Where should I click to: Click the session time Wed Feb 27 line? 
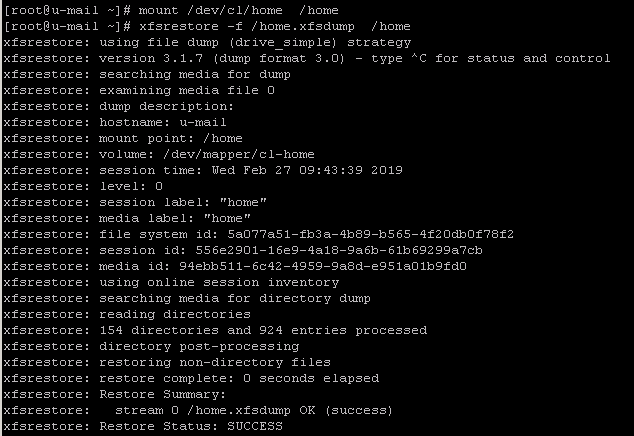202,170
